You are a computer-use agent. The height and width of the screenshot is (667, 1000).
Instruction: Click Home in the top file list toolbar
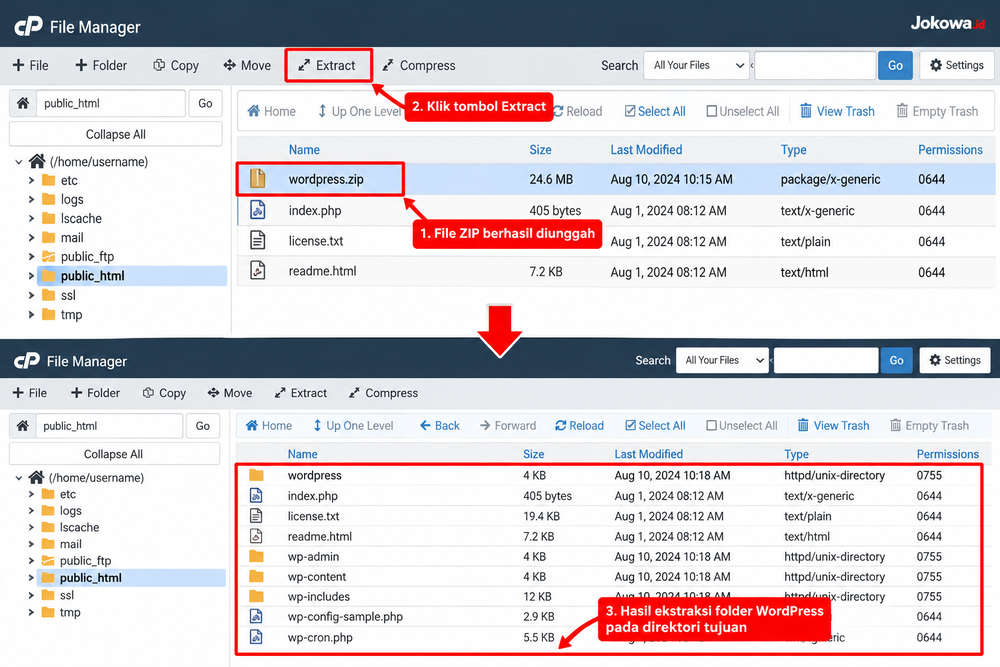click(x=272, y=112)
